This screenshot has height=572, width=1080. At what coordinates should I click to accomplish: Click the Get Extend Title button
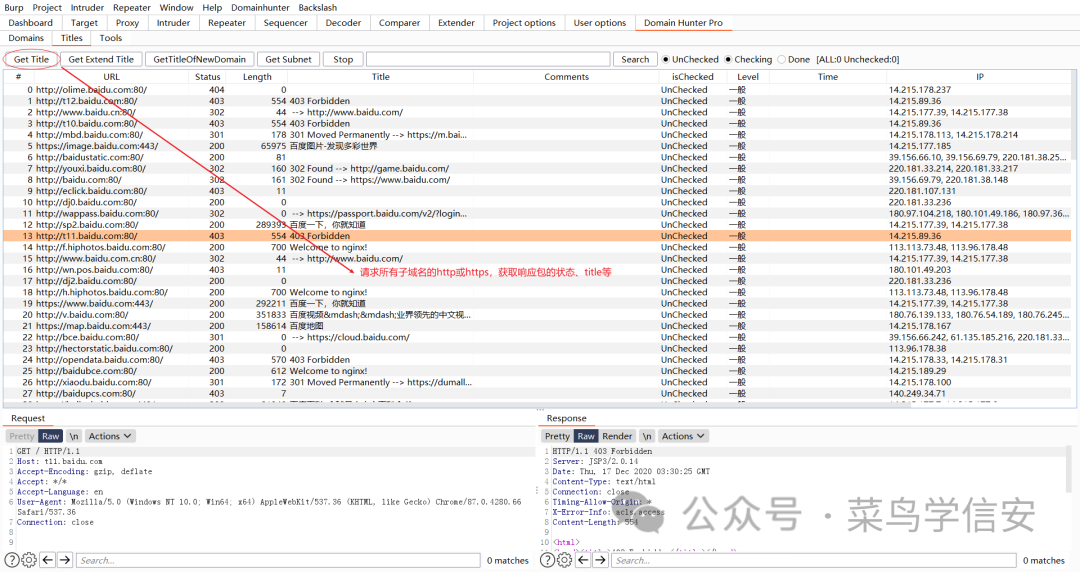click(101, 59)
